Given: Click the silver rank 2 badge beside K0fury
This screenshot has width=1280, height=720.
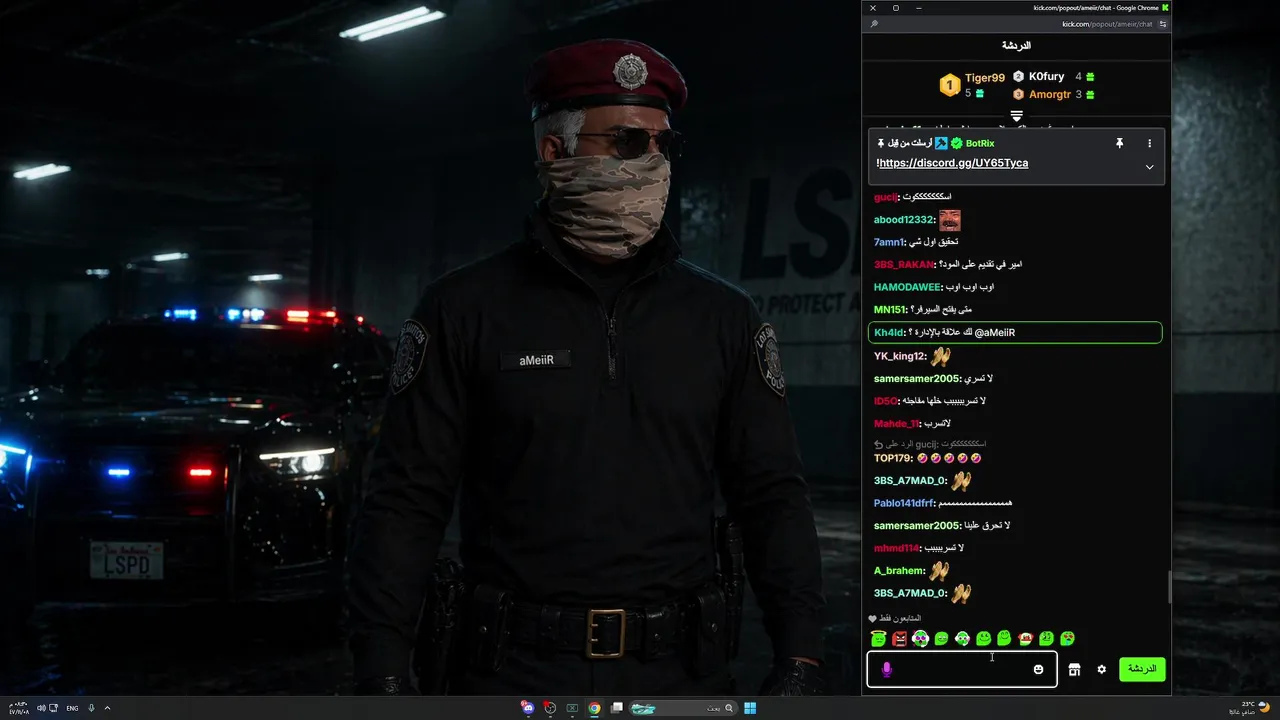Looking at the screenshot, I should tap(1018, 76).
